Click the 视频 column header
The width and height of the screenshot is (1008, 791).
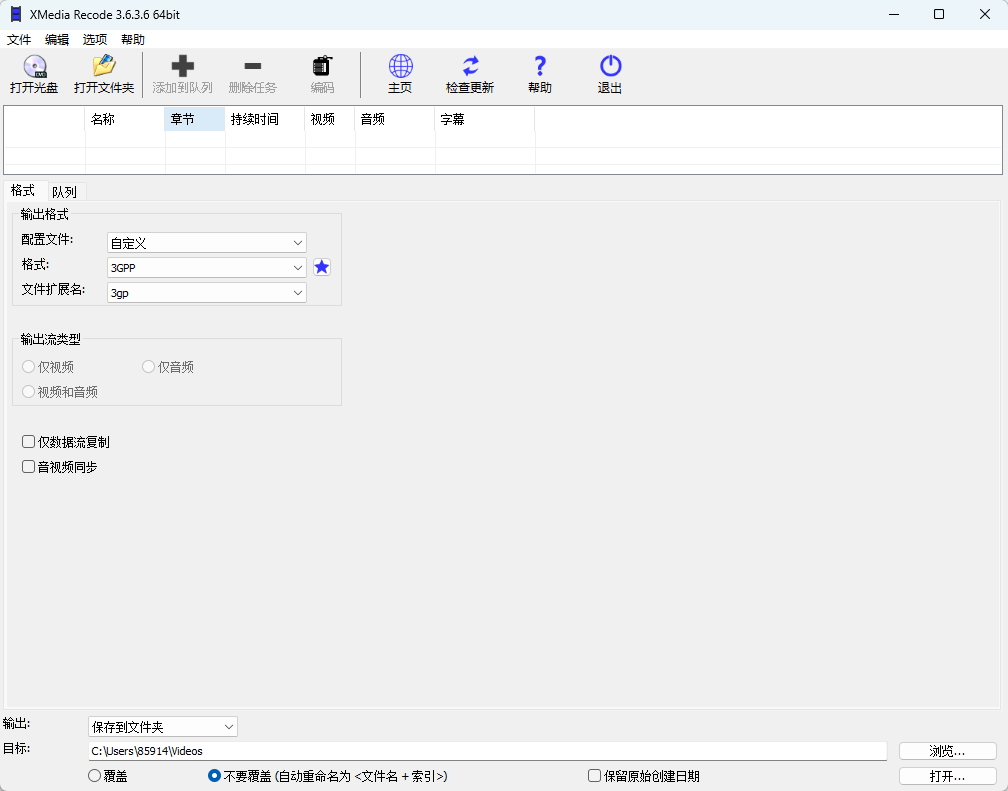click(x=330, y=119)
